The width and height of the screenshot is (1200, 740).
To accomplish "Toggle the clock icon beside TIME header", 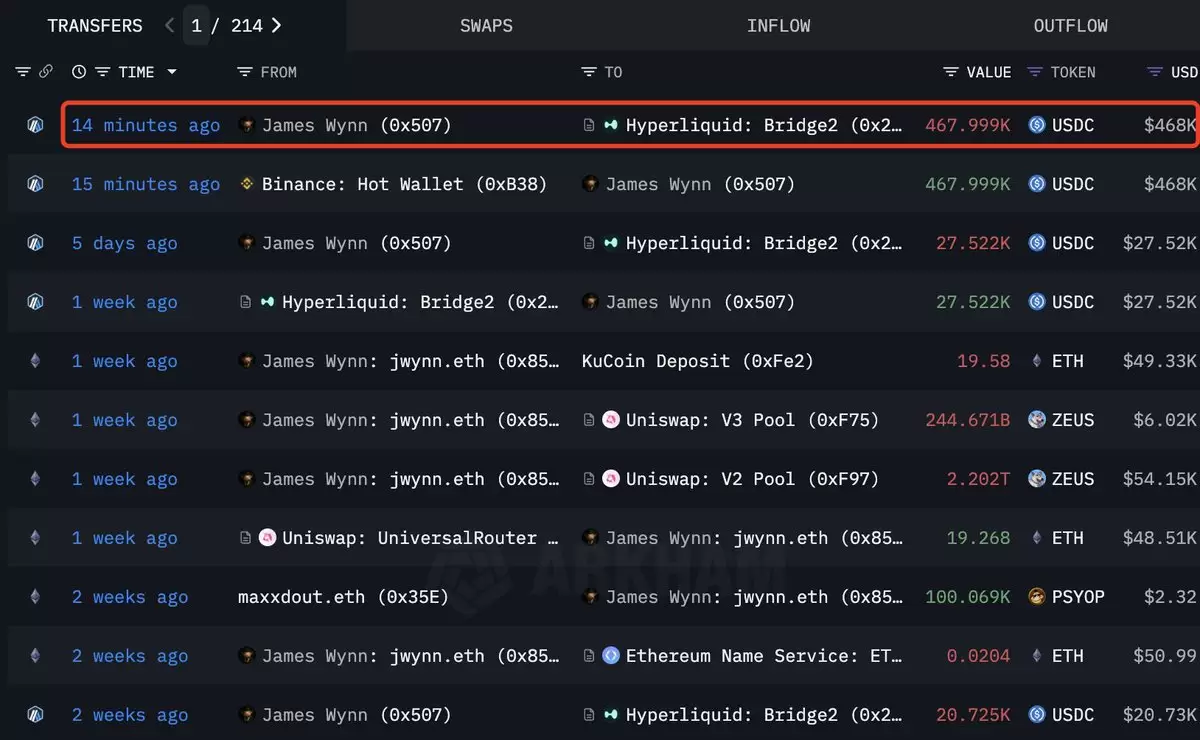I will tap(80, 72).
